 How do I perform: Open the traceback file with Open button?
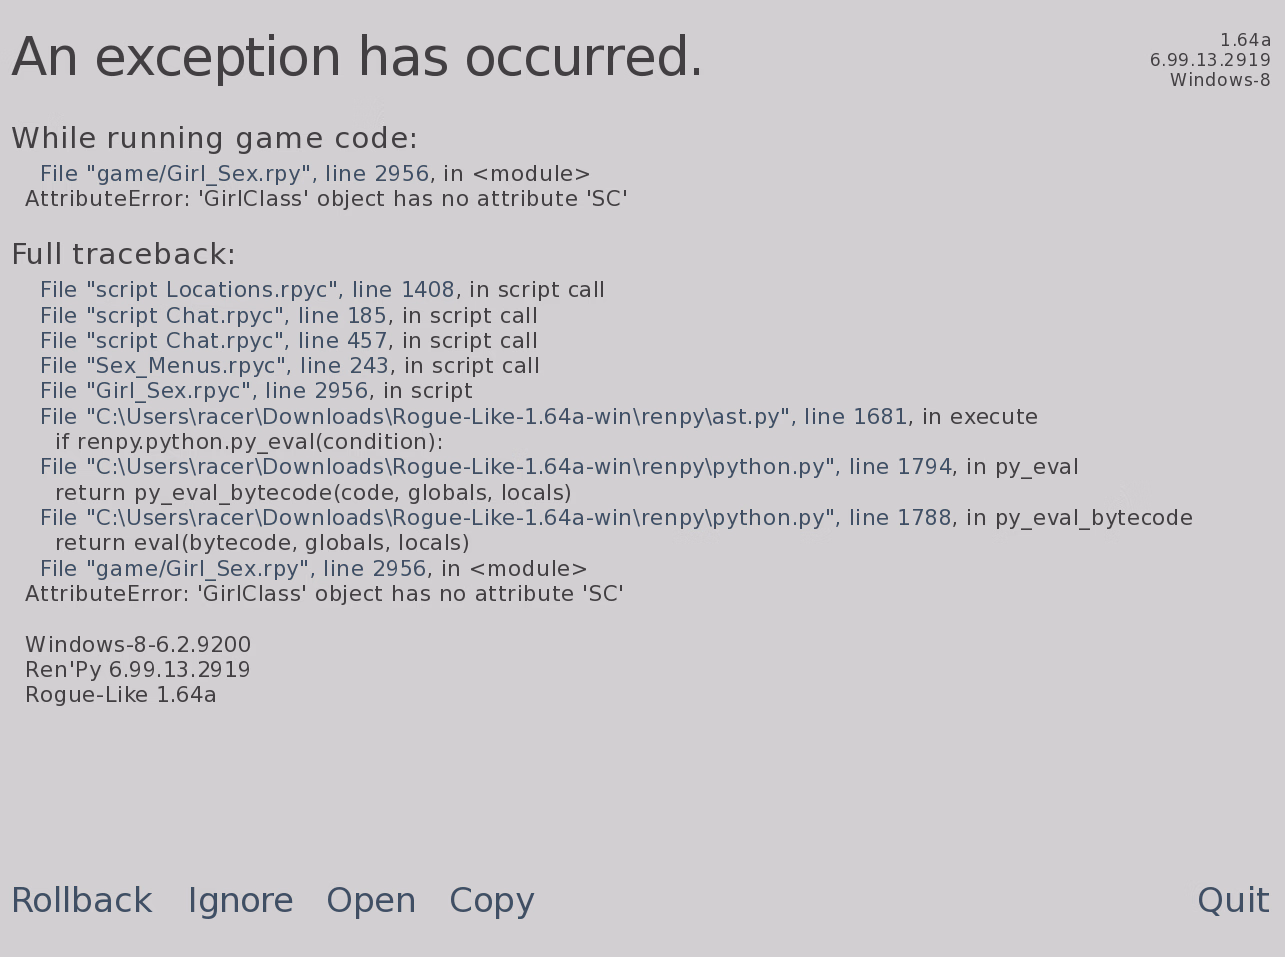click(x=371, y=901)
